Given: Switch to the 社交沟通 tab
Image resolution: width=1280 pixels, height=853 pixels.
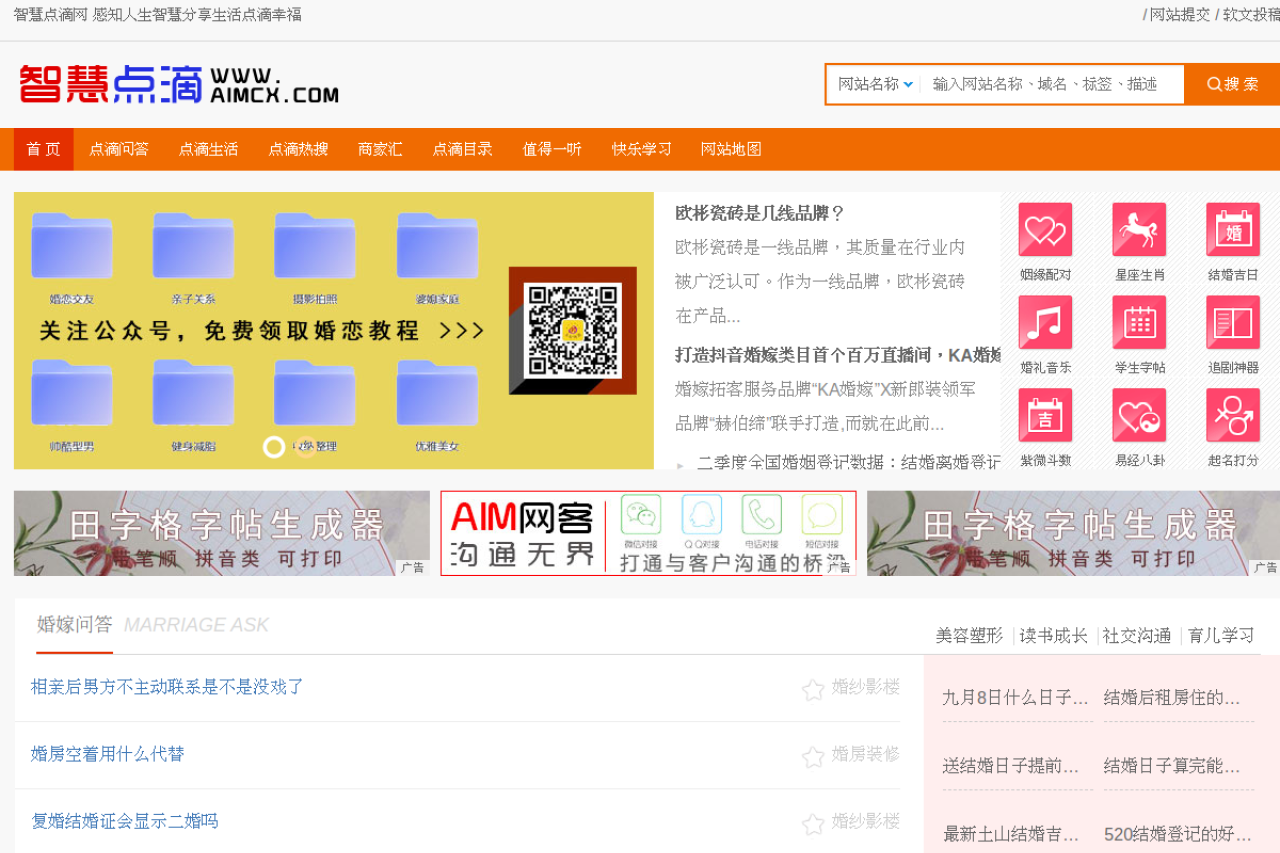Looking at the screenshot, I should (x=1137, y=636).
